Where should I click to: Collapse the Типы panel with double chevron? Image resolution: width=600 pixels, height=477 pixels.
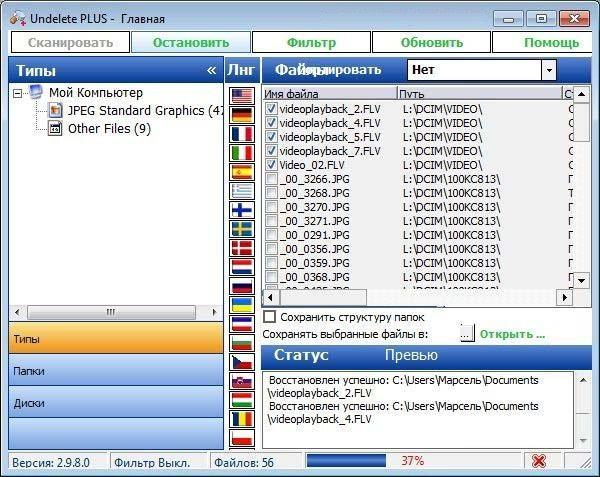211,70
